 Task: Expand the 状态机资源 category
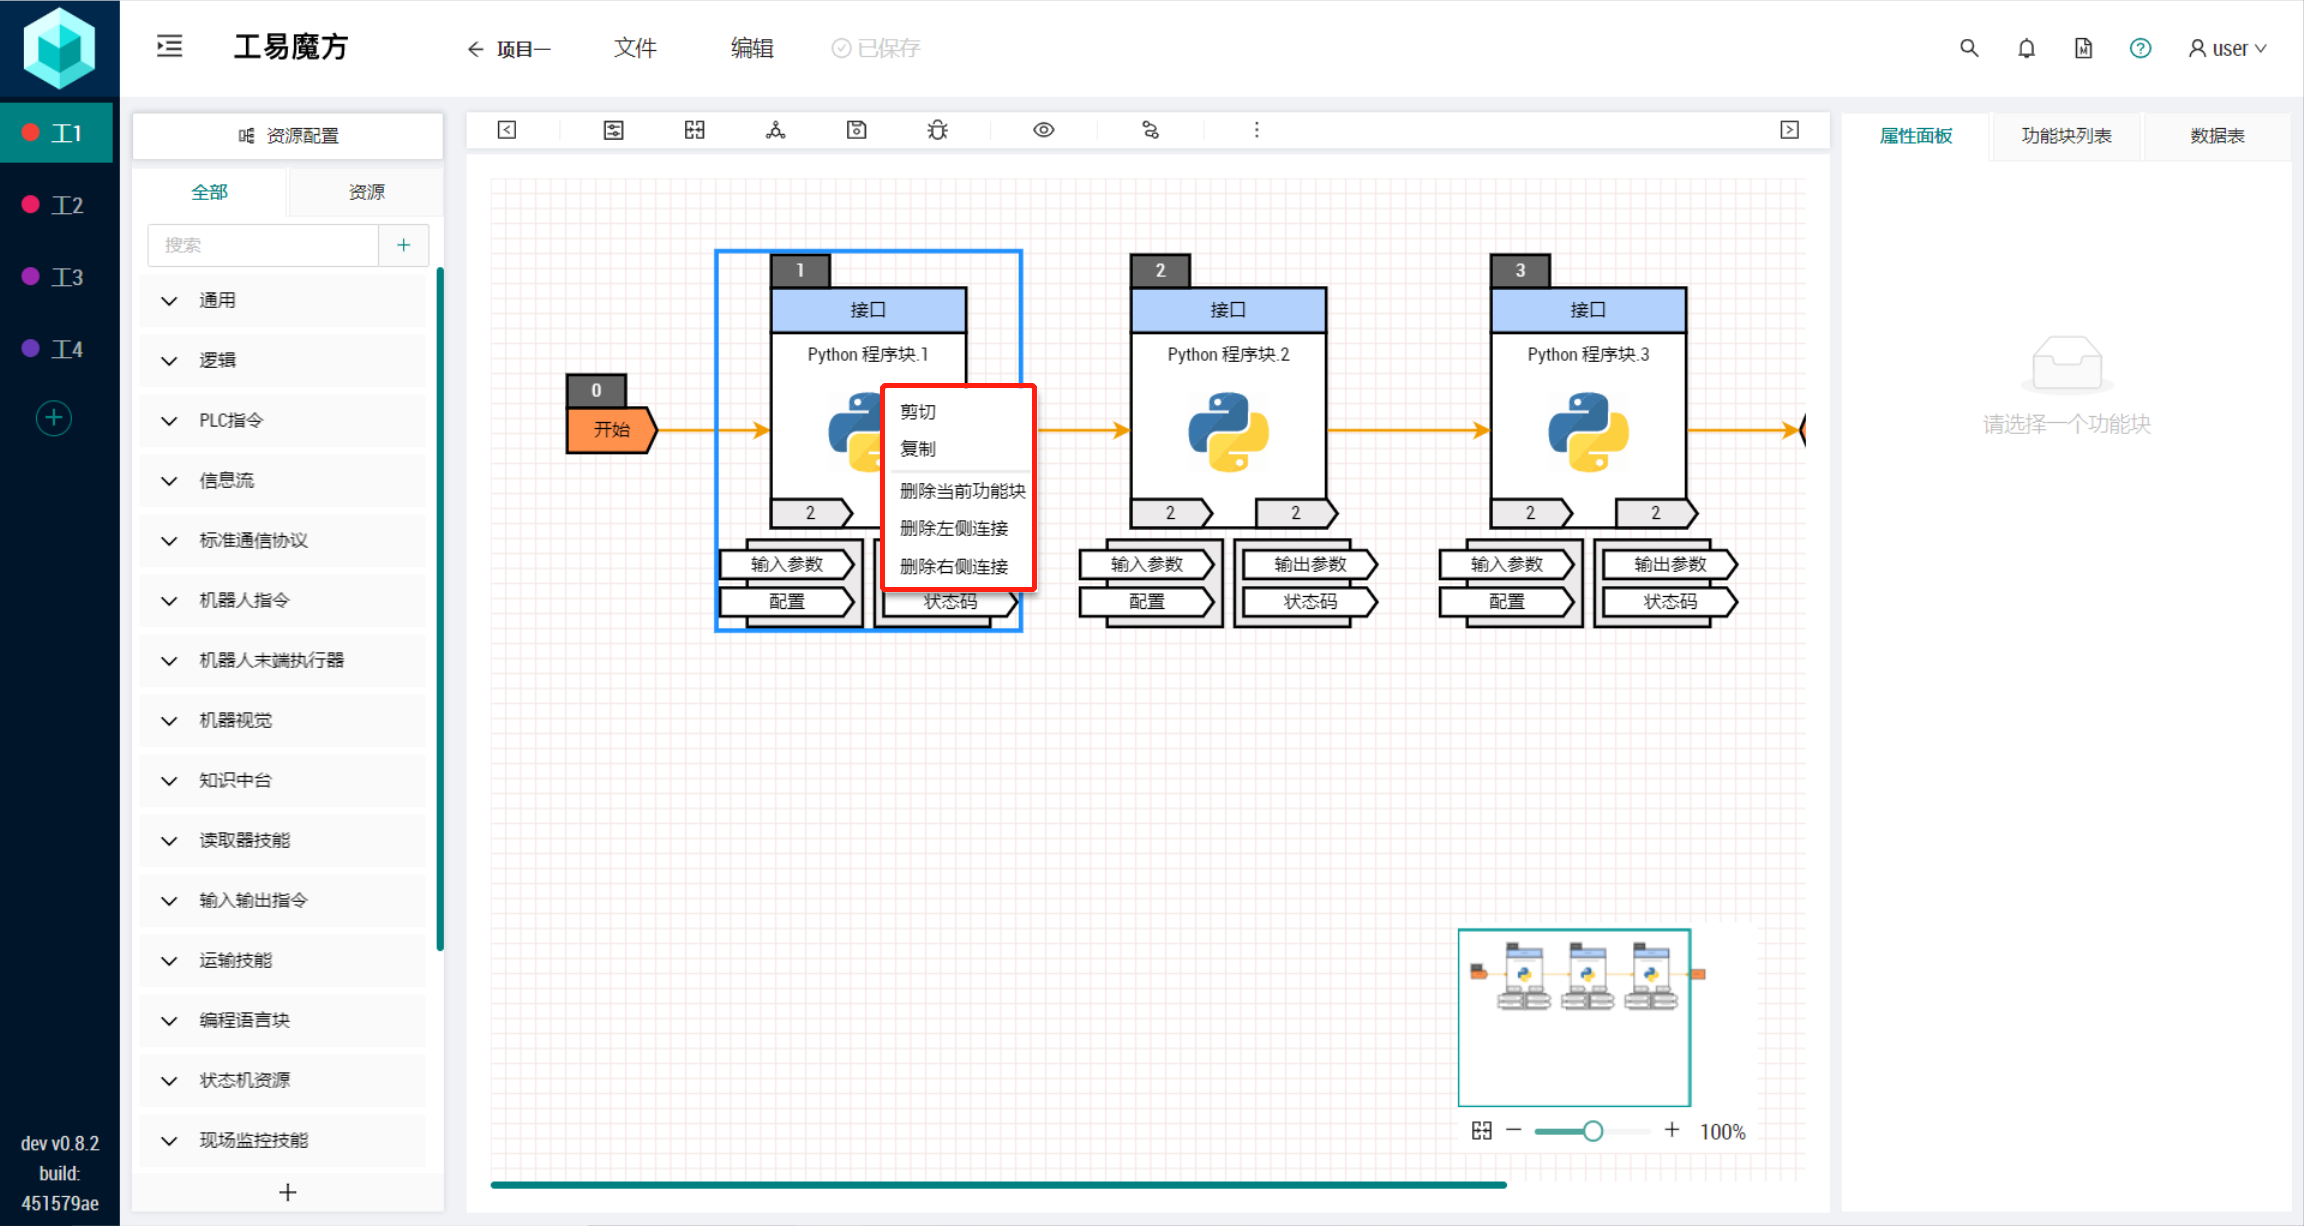(x=283, y=1081)
